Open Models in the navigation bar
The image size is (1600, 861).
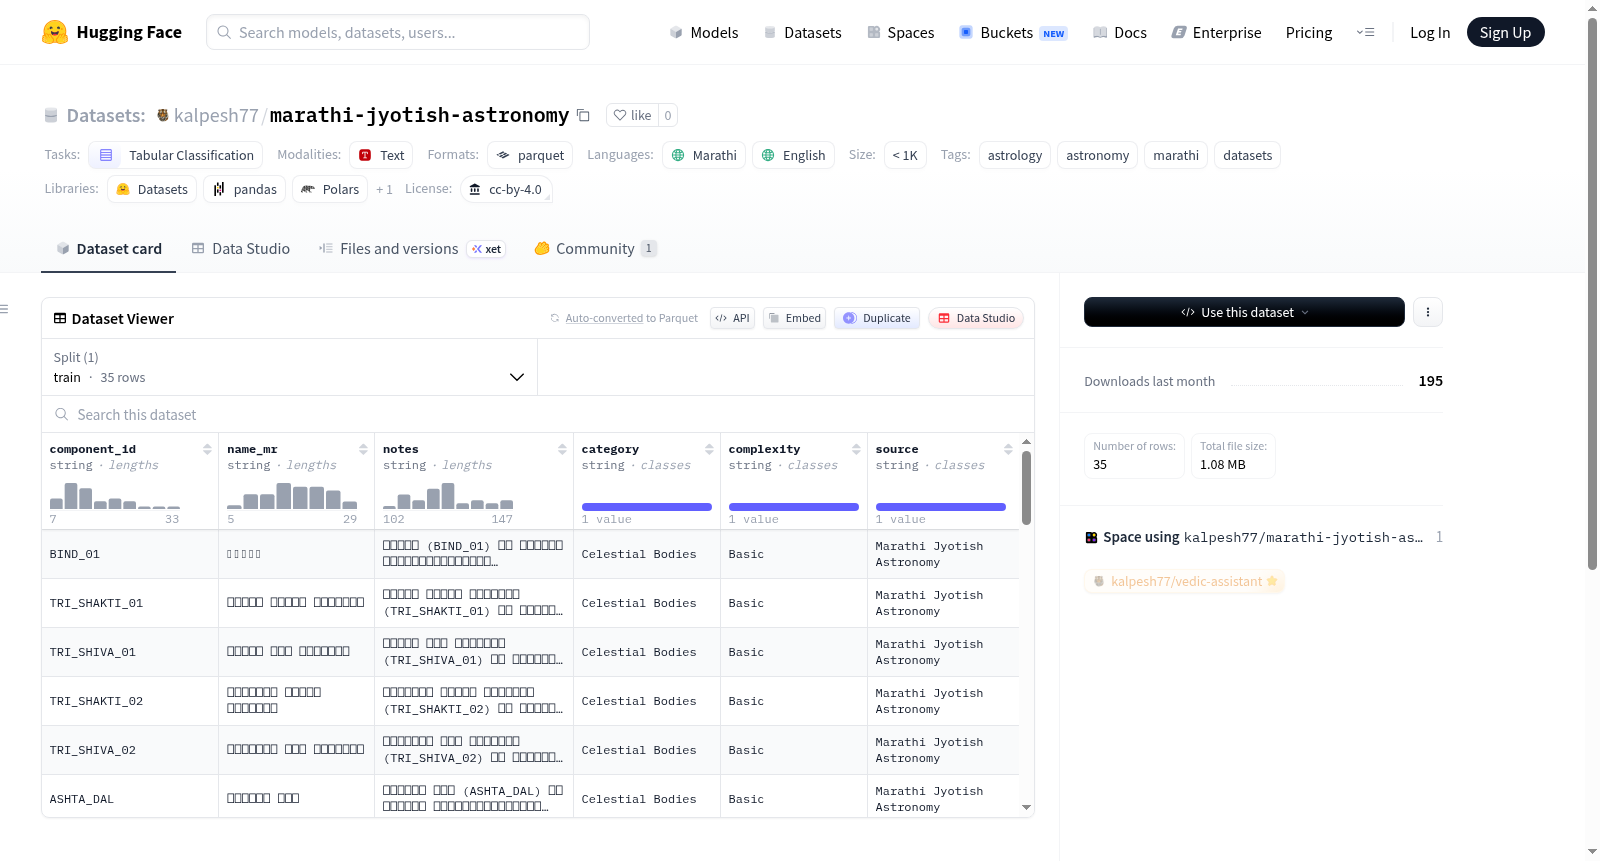704,32
